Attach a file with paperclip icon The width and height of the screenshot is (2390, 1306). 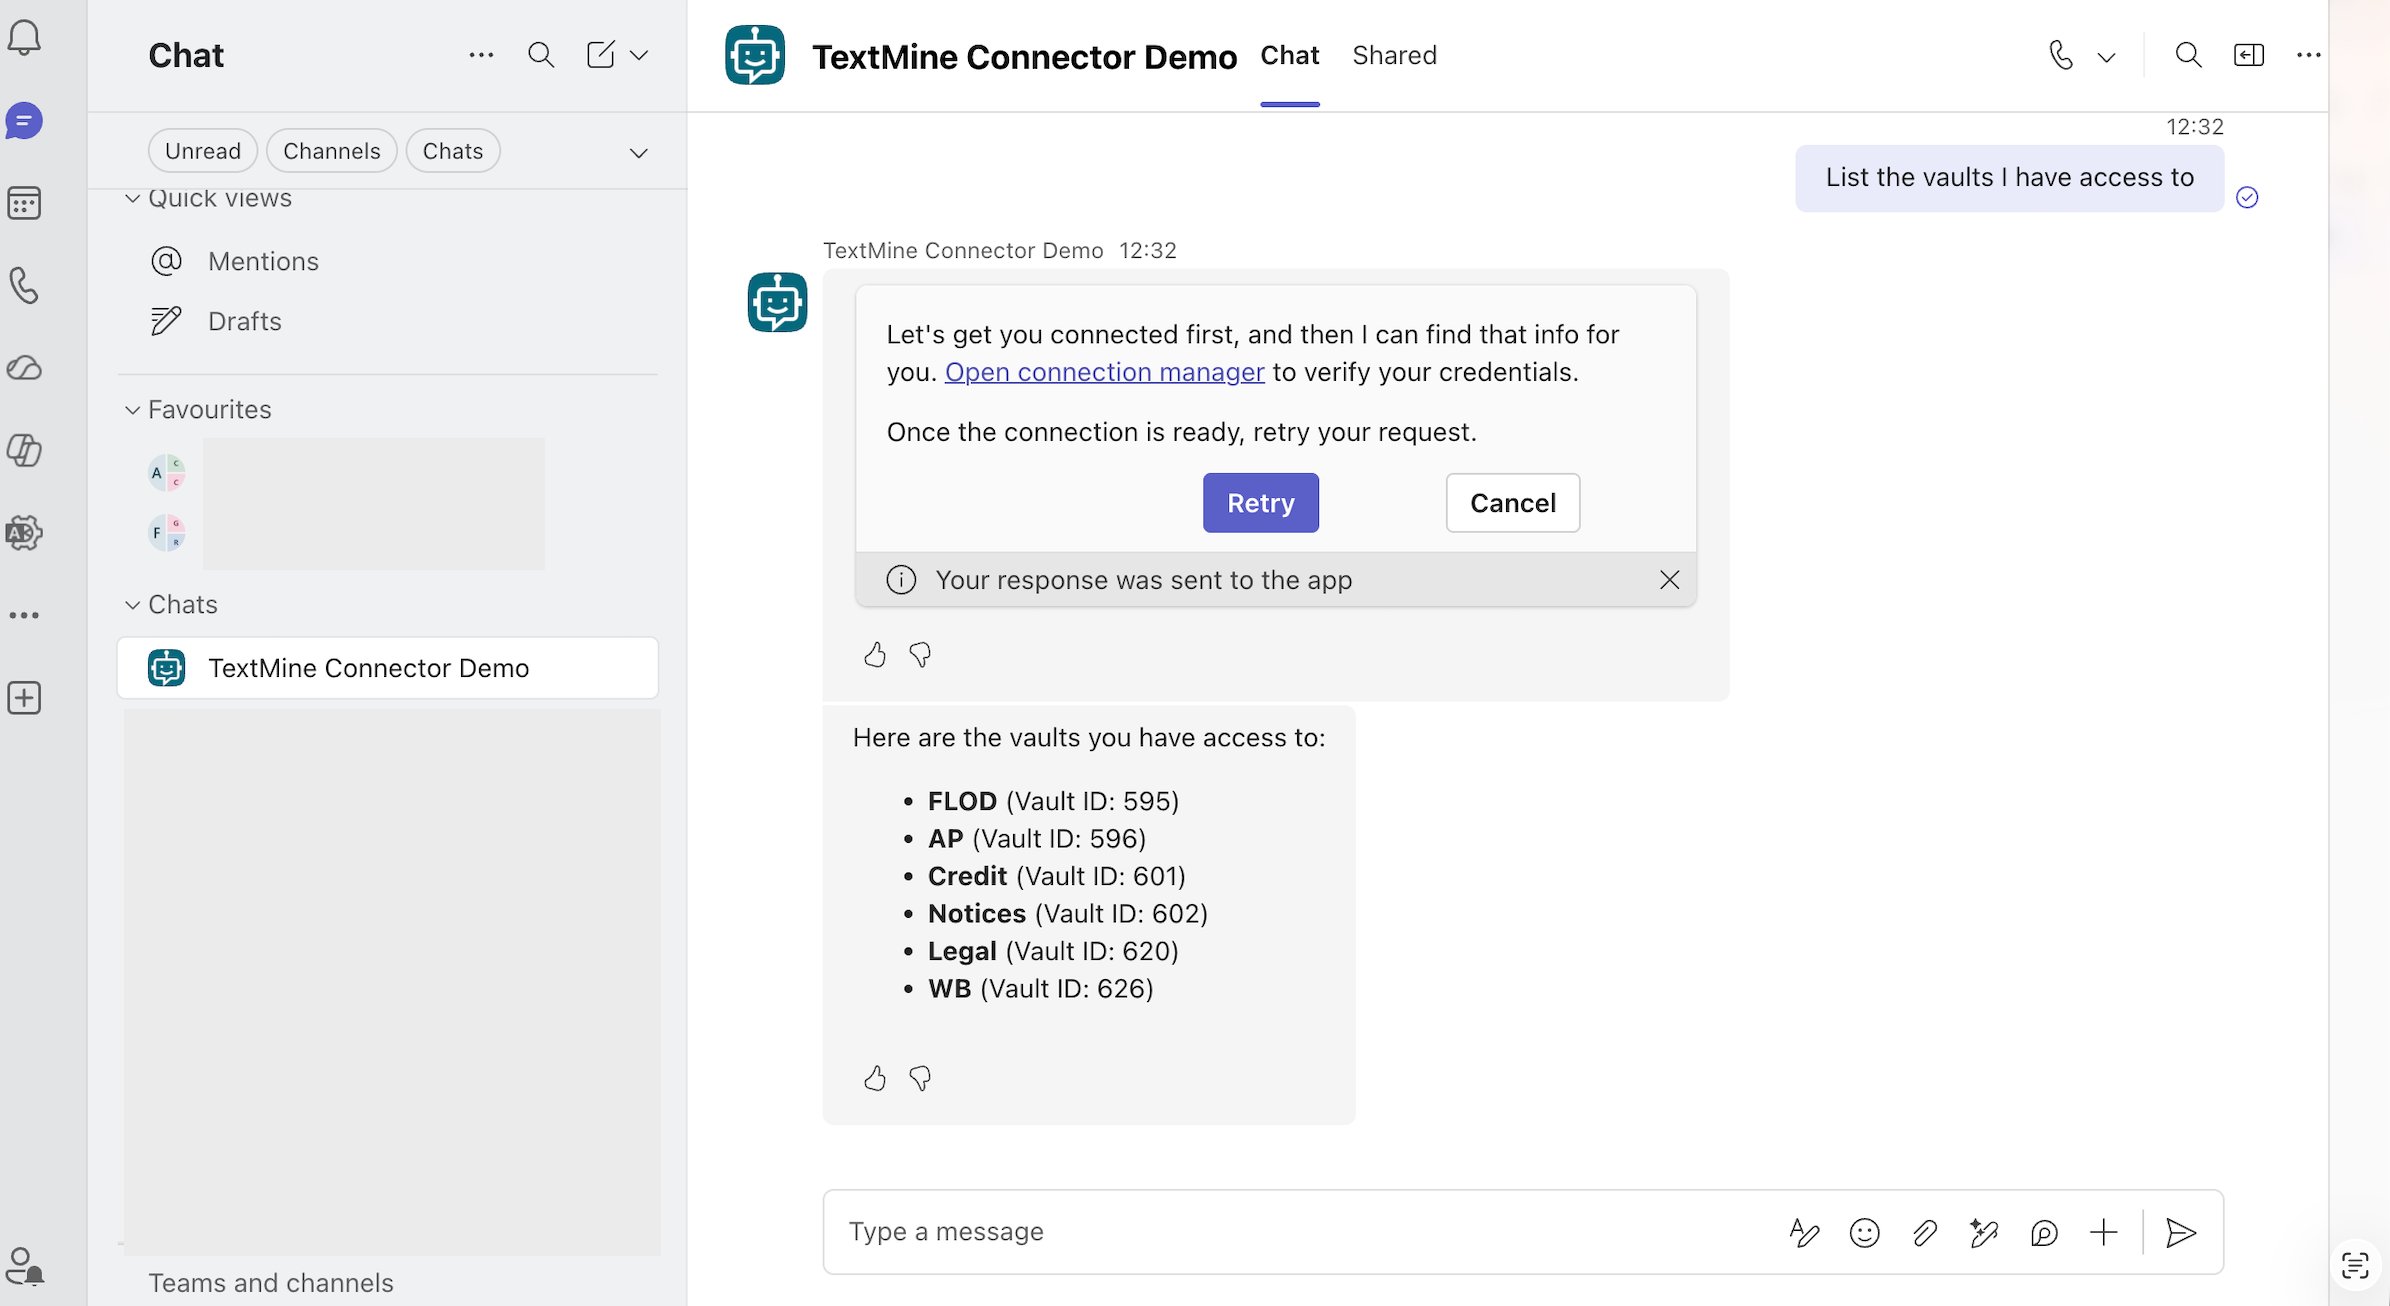1924,1233
